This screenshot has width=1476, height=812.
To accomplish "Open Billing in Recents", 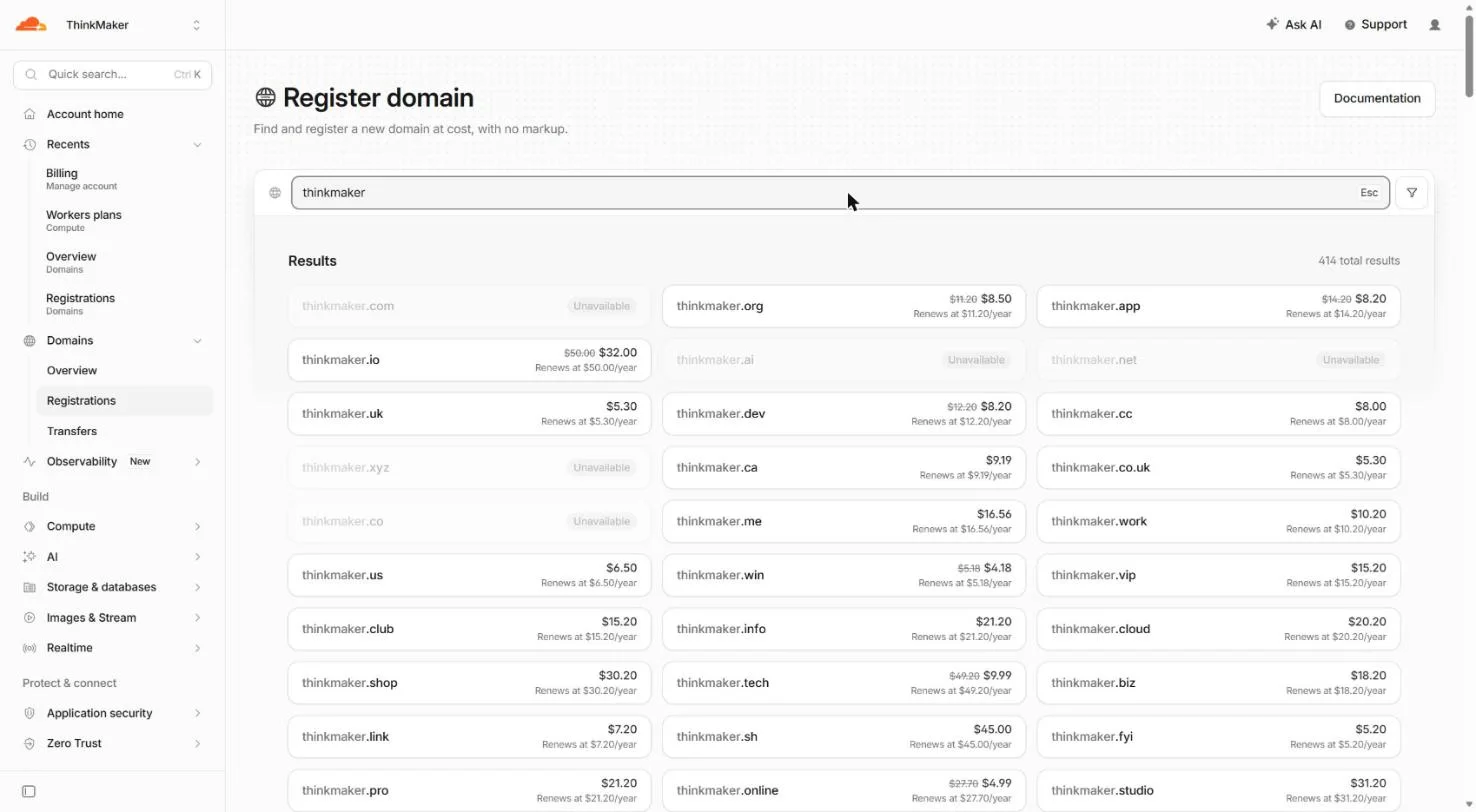I will coord(124,179).
